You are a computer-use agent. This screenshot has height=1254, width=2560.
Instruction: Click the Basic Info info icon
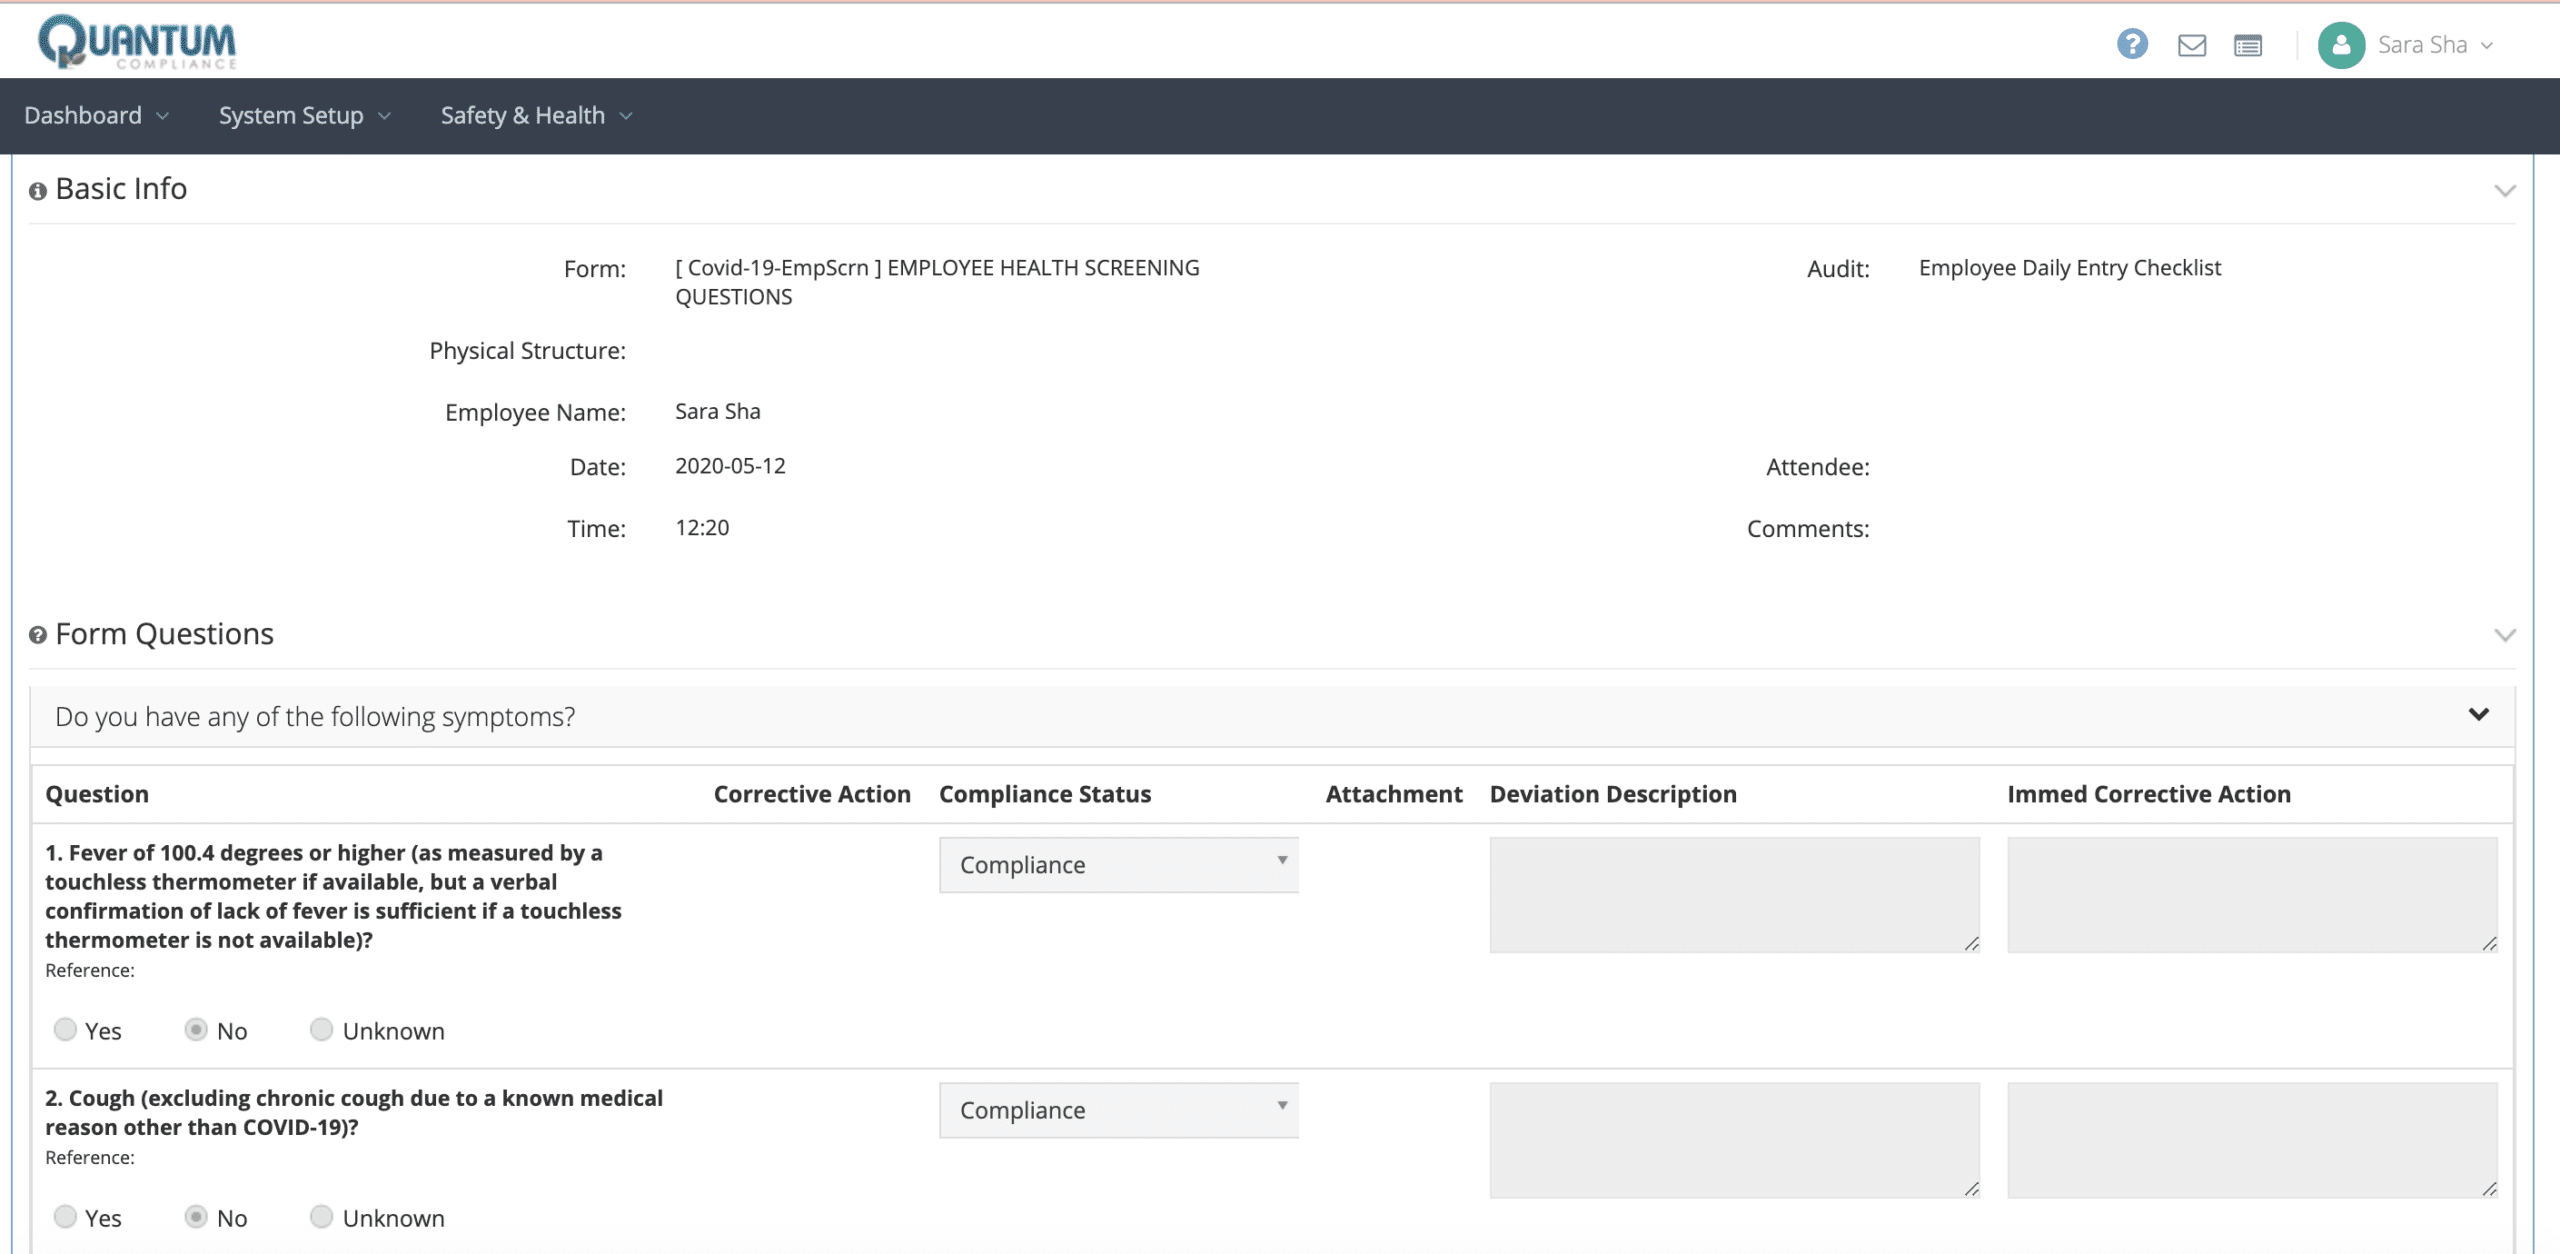tap(38, 191)
